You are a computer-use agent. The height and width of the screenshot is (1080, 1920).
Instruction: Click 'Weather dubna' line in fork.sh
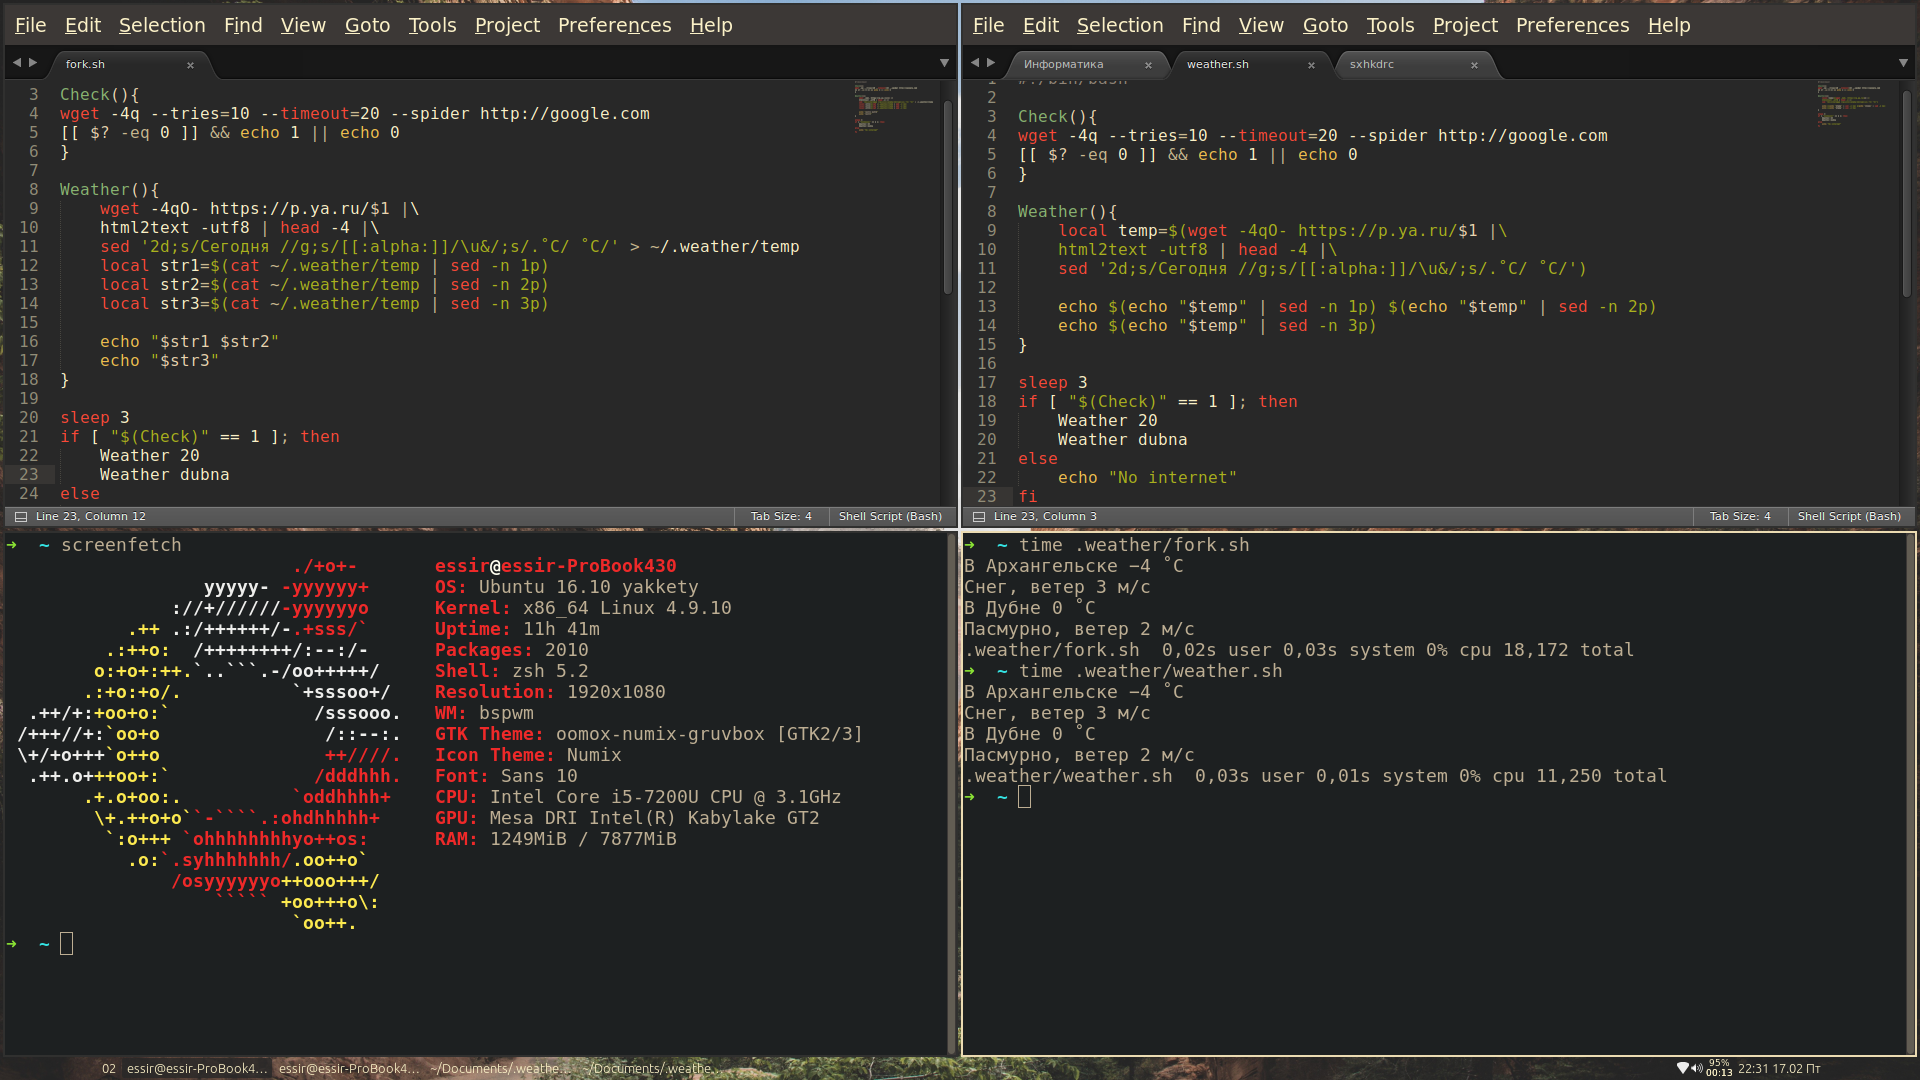[165, 475]
